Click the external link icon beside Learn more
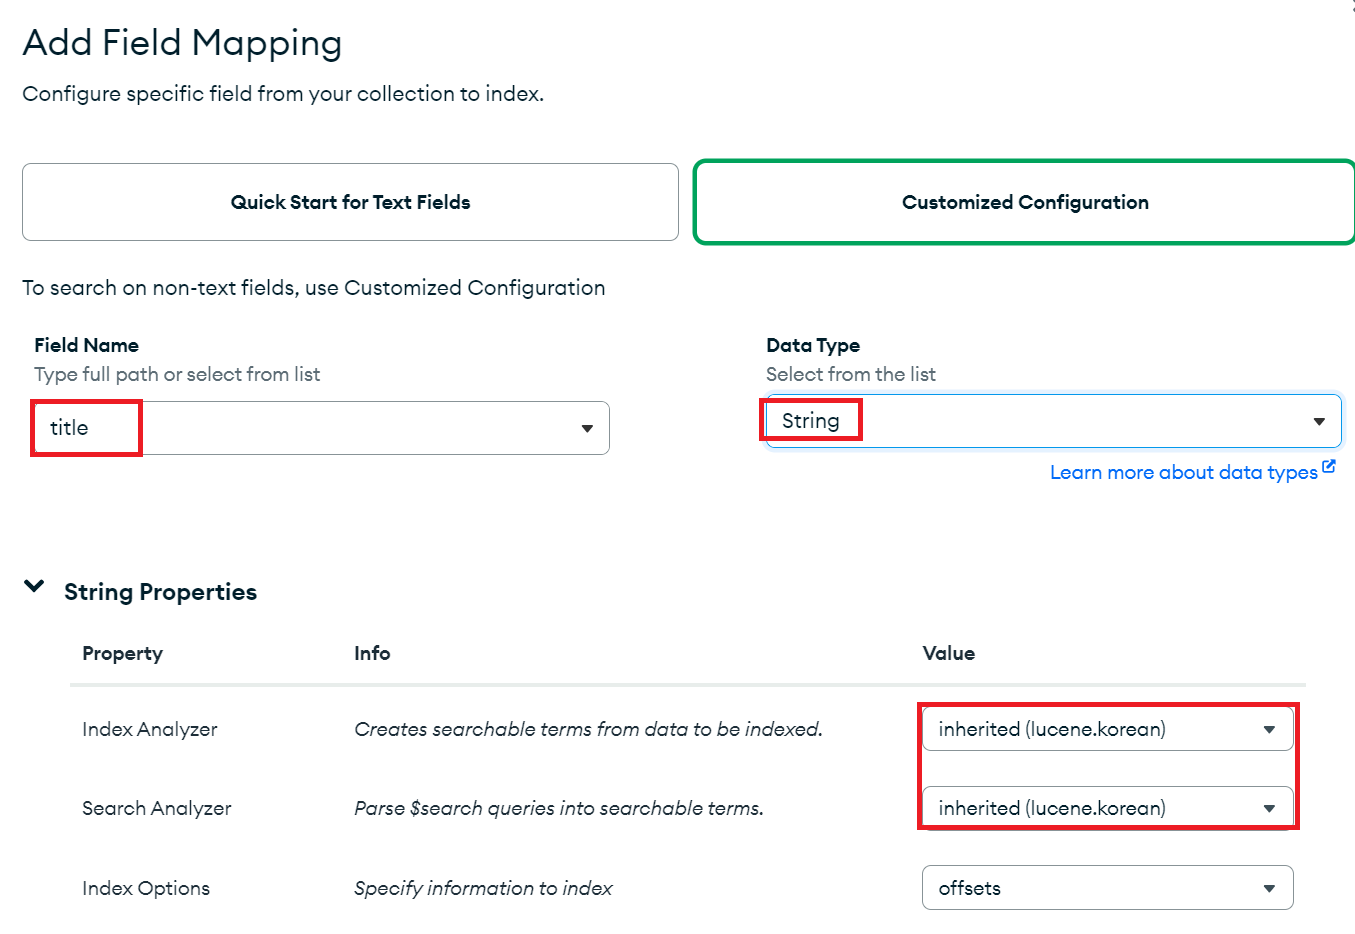Viewport: 1355px width, 934px height. point(1328,467)
